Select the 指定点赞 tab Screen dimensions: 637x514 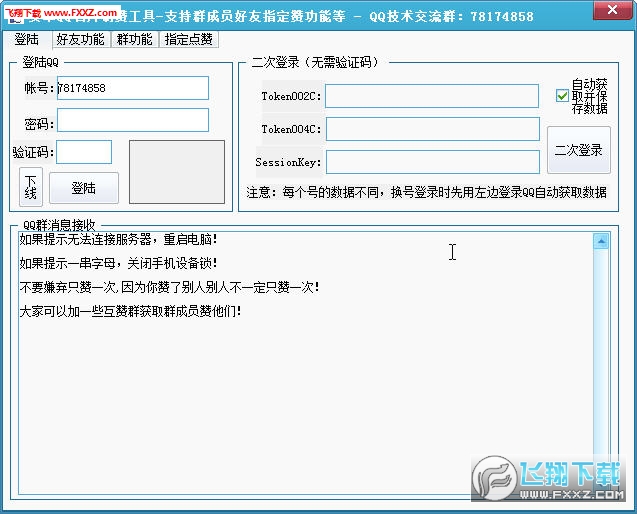(x=189, y=39)
